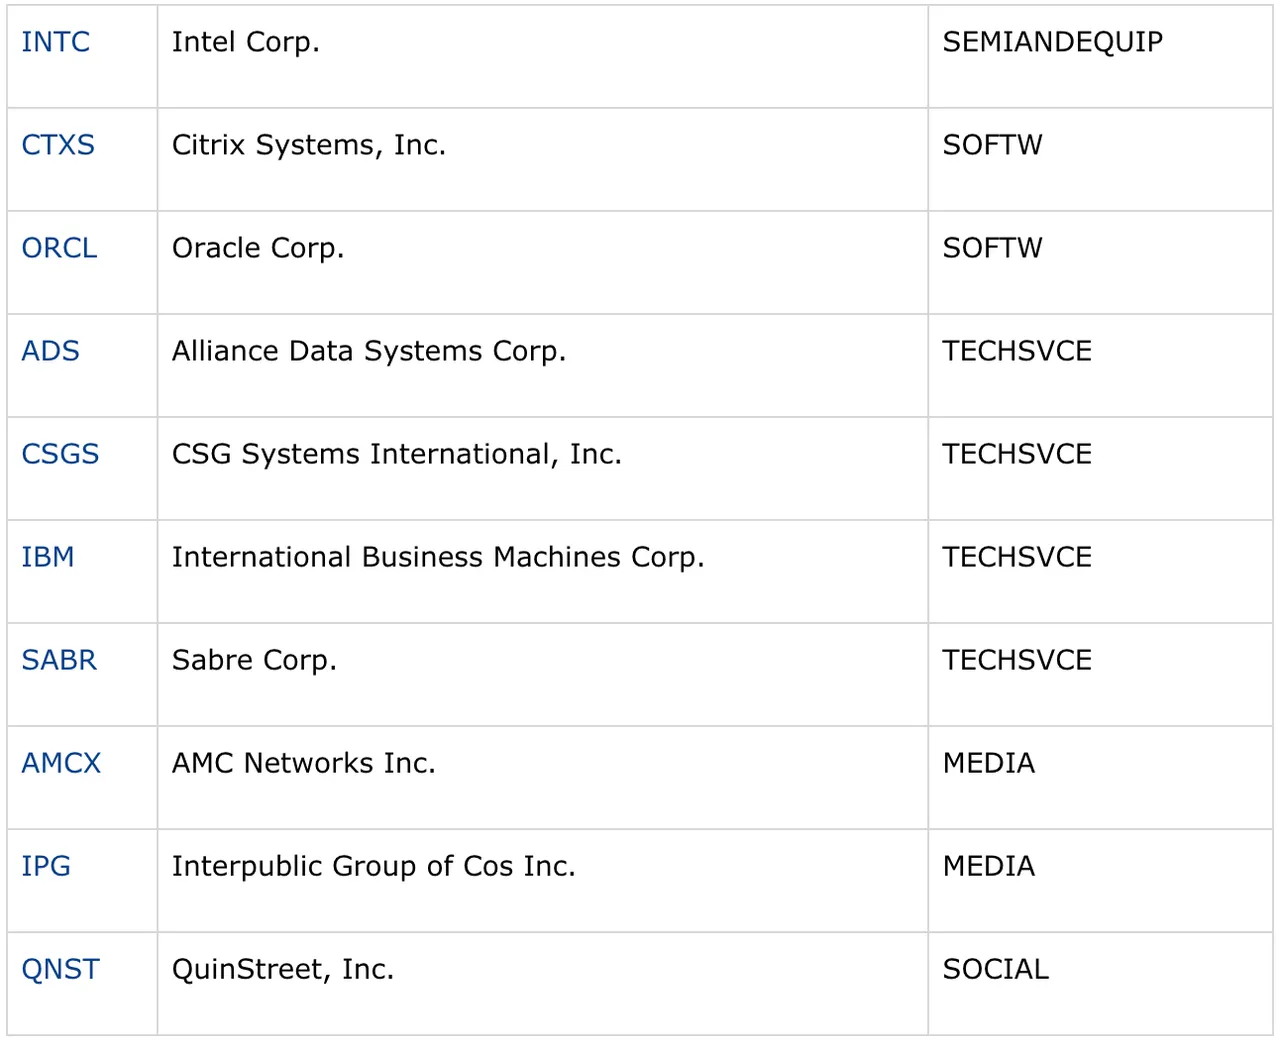Image resolution: width=1280 pixels, height=1040 pixels.
Task: Click the Oracle Corp. company name
Action: click(258, 248)
